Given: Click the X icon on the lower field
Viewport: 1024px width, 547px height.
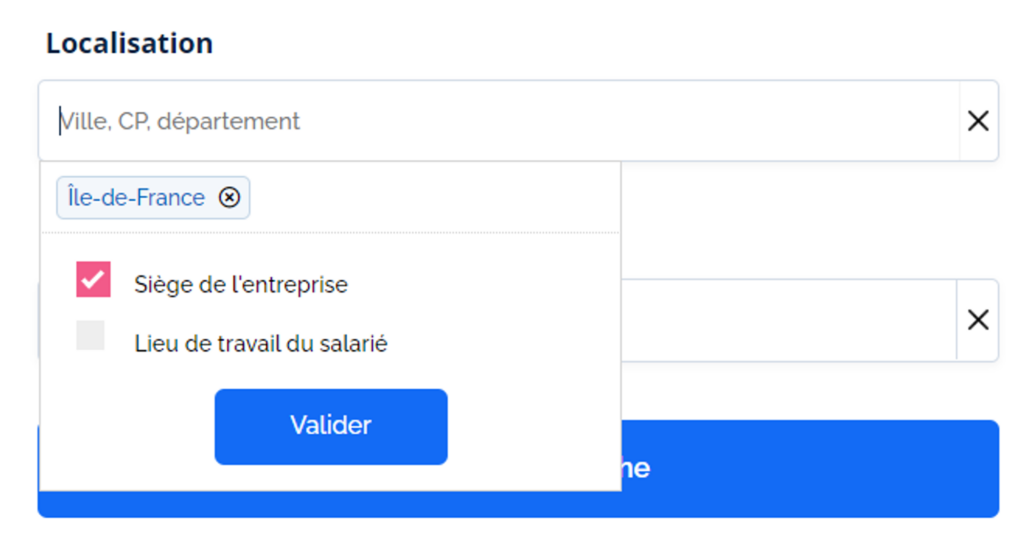Looking at the screenshot, I should [x=977, y=320].
